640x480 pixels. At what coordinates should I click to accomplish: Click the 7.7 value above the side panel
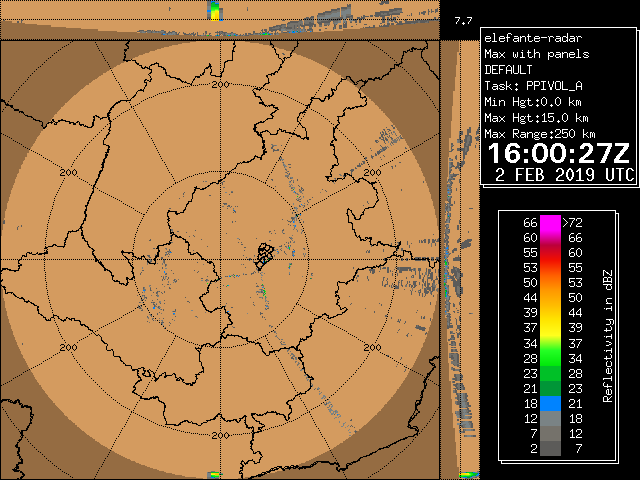click(462, 20)
